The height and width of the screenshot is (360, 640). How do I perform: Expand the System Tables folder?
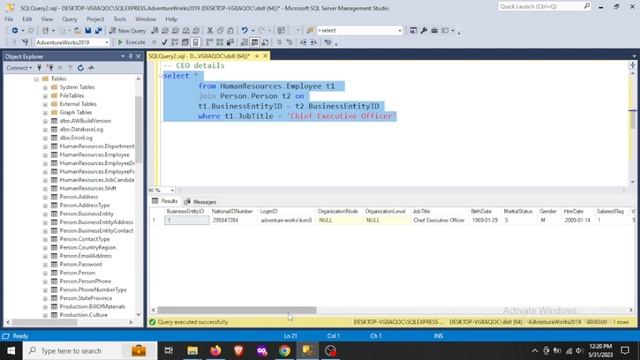(45, 87)
